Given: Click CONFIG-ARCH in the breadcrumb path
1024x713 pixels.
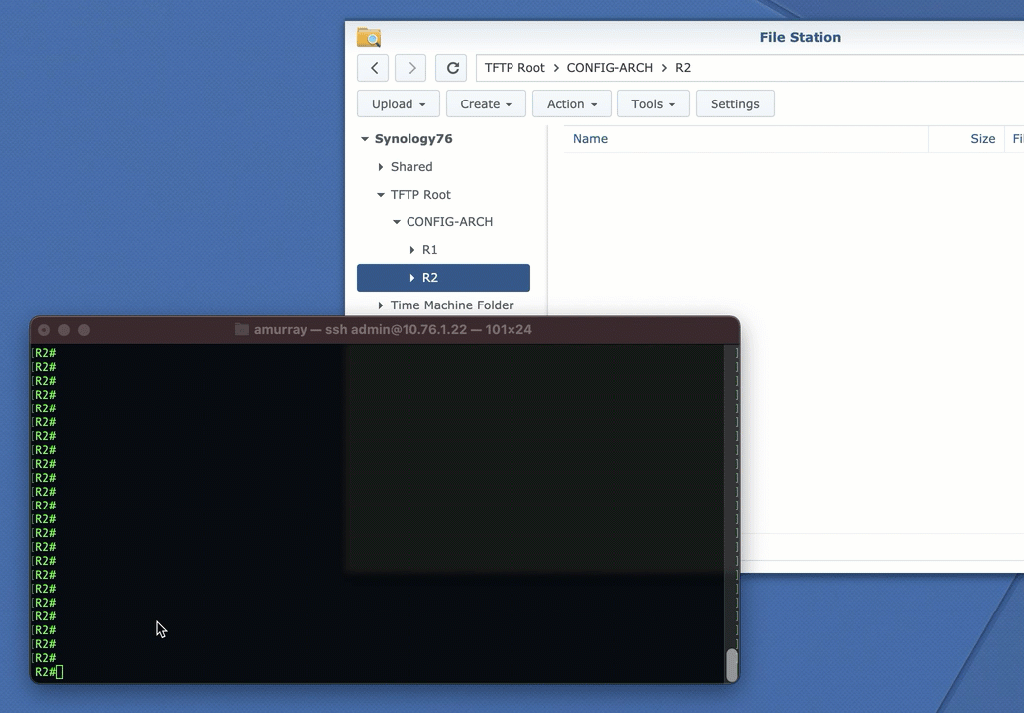Looking at the screenshot, I should click(609, 68).
